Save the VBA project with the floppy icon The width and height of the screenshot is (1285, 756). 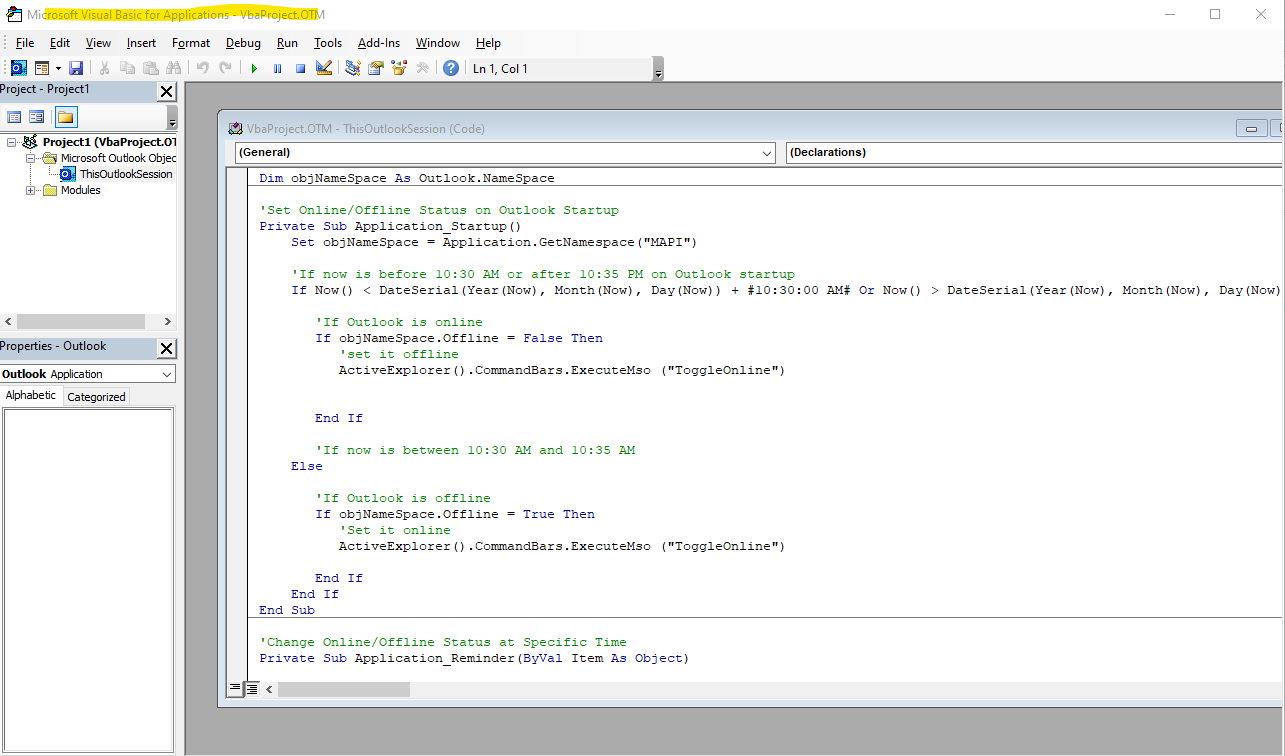click(76, 68)
